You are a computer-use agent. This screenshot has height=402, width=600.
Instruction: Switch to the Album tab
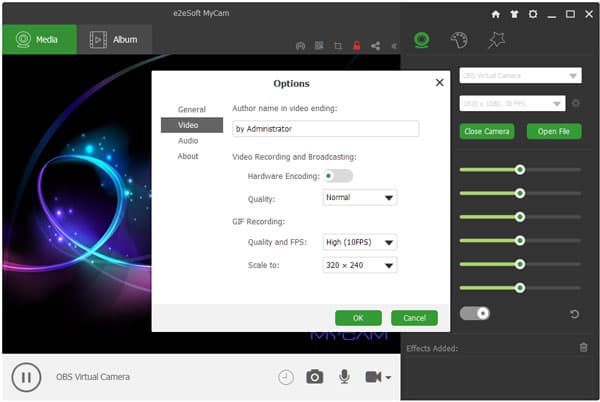click(x=113, y=40)
